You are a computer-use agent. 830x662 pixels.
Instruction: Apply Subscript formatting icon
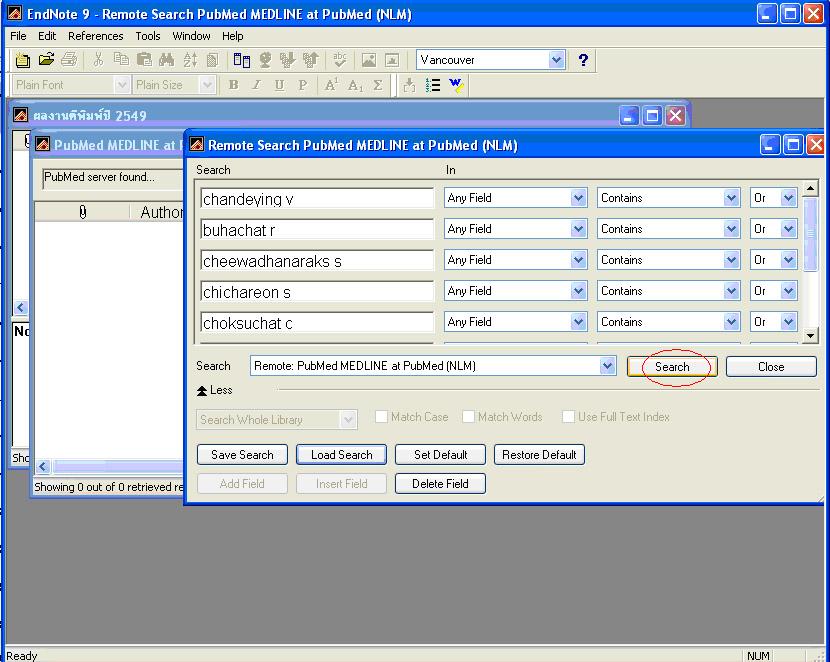click(x=355, y=85)
